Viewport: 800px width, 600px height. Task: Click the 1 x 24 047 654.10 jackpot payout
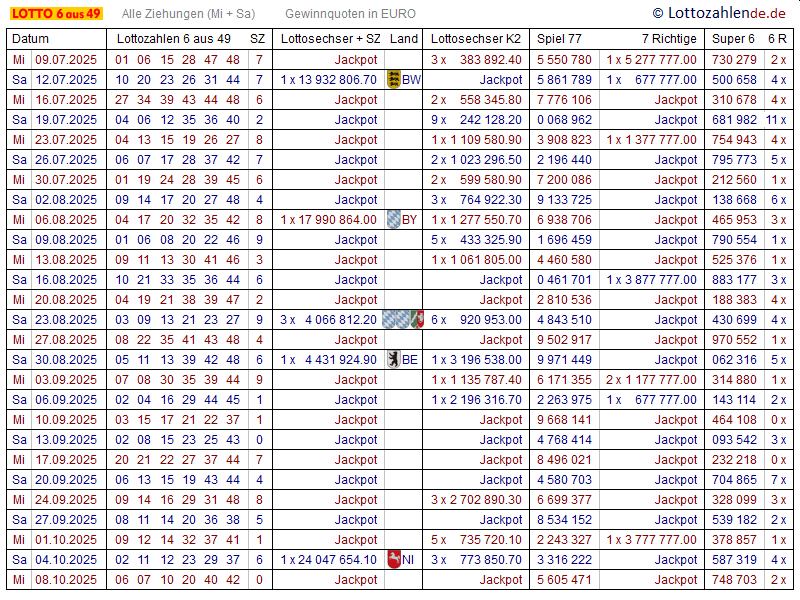(329, 560)
